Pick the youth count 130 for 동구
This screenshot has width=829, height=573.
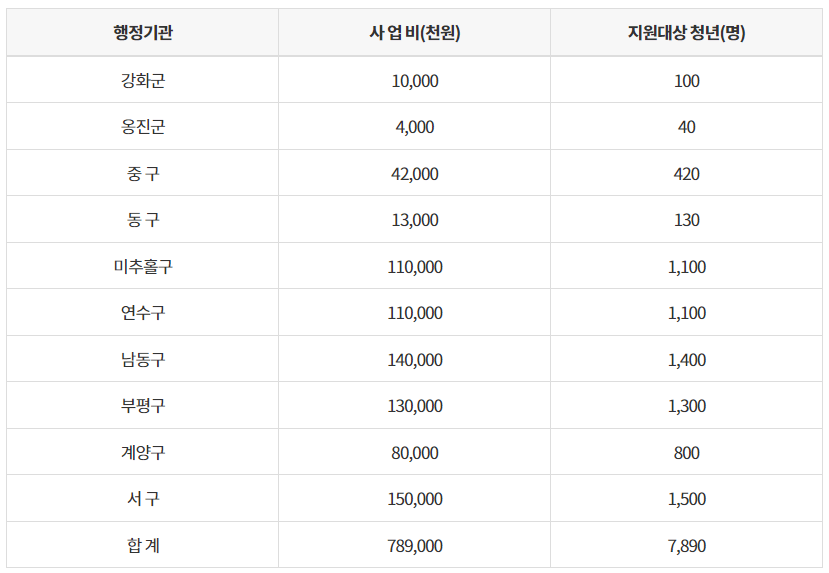[x=686, y=220]
